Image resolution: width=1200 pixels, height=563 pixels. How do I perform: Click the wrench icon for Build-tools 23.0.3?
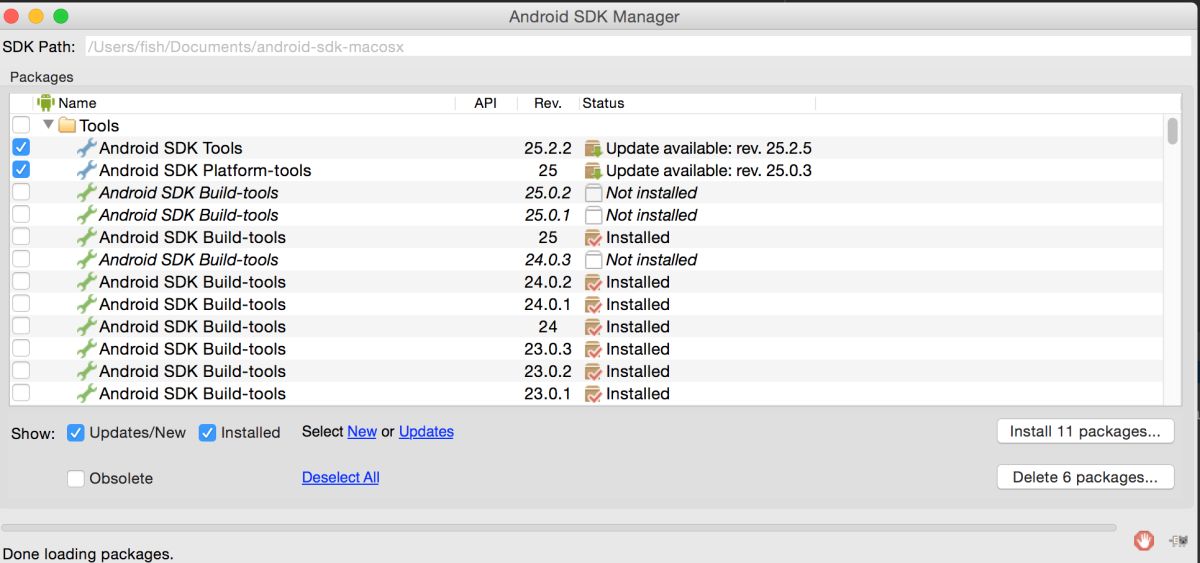point(87,349)
